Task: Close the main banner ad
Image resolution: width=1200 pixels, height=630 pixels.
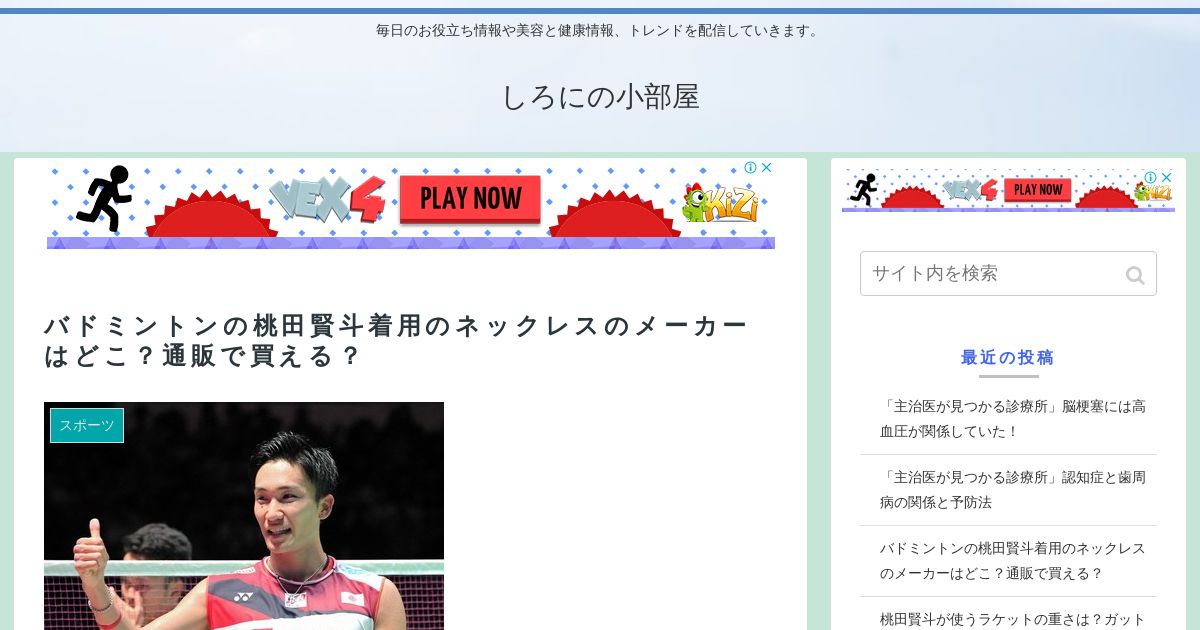Action: pos(766,167)
